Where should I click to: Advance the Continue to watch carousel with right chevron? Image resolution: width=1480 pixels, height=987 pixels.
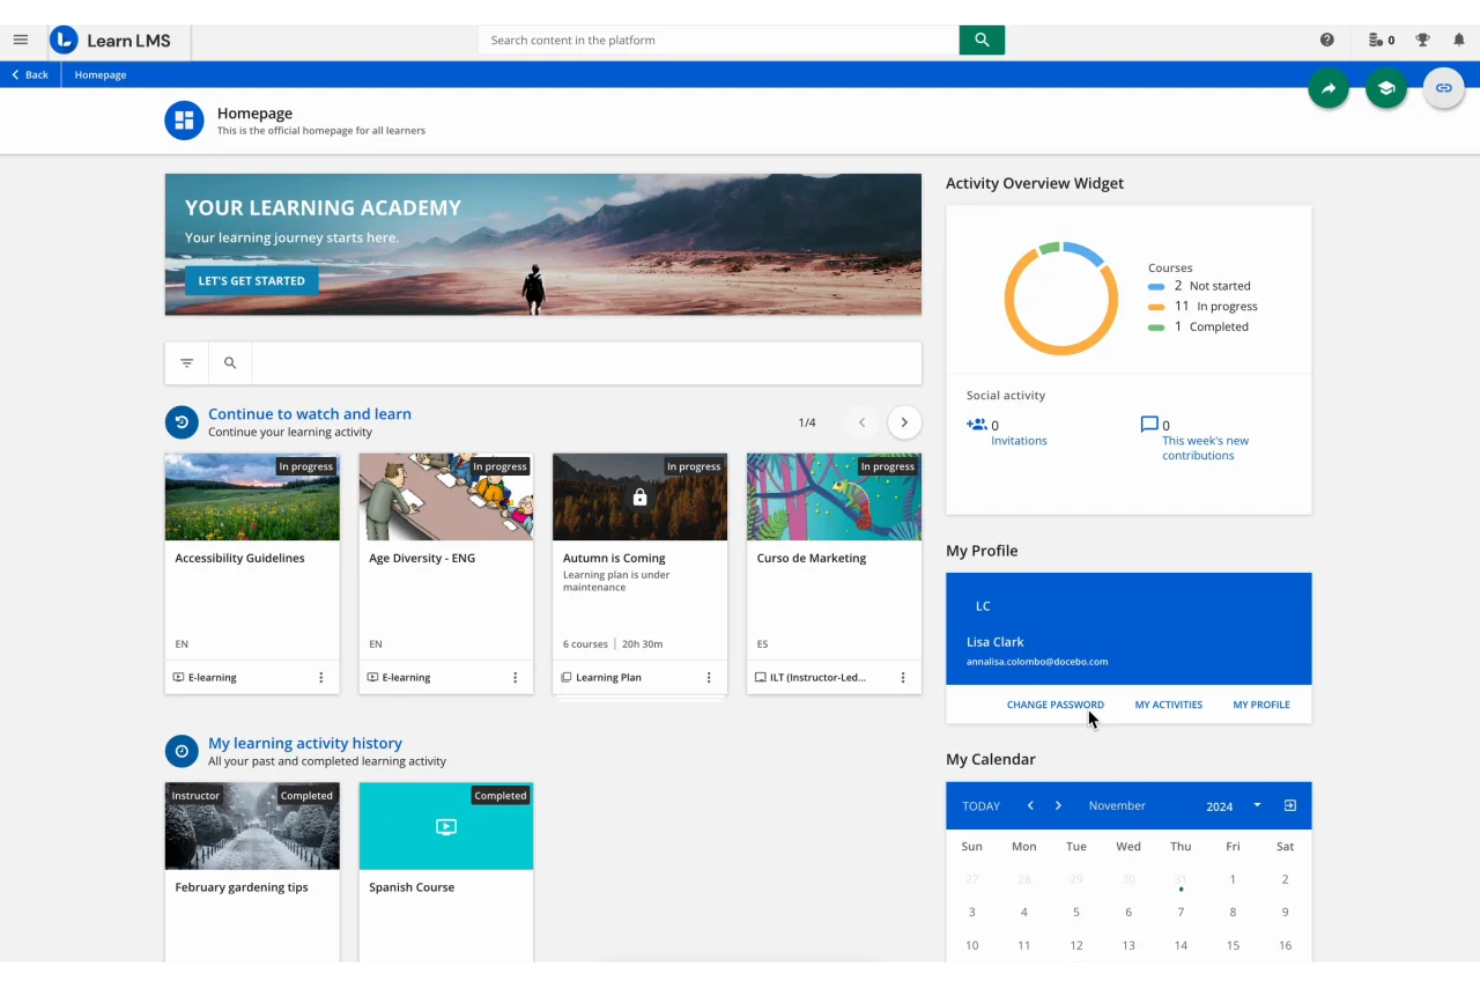click(904, 422)
